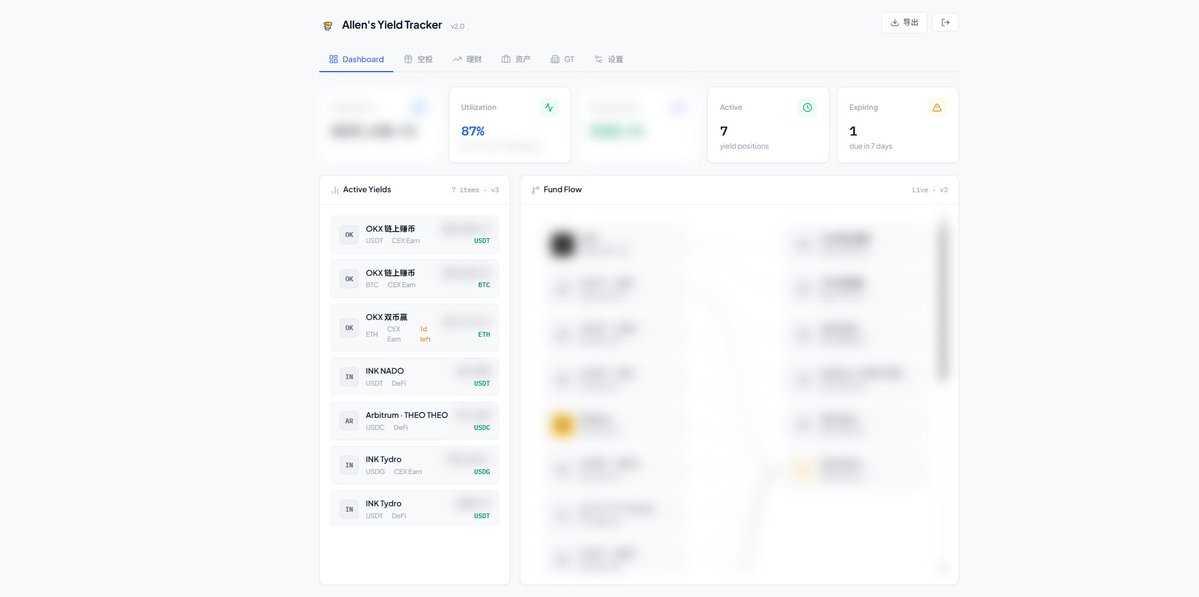Click the logout arrow icon button
This screenshot has height=597, width=1199.
pos(945,22)
